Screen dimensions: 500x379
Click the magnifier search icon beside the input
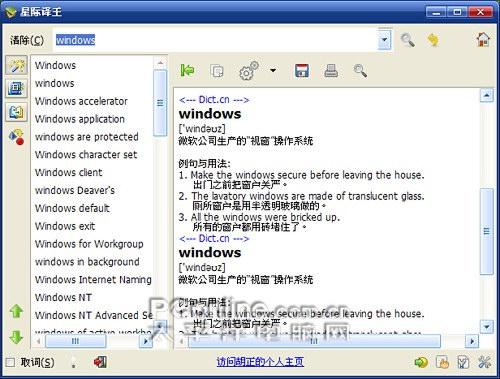[x=408, y=40]
